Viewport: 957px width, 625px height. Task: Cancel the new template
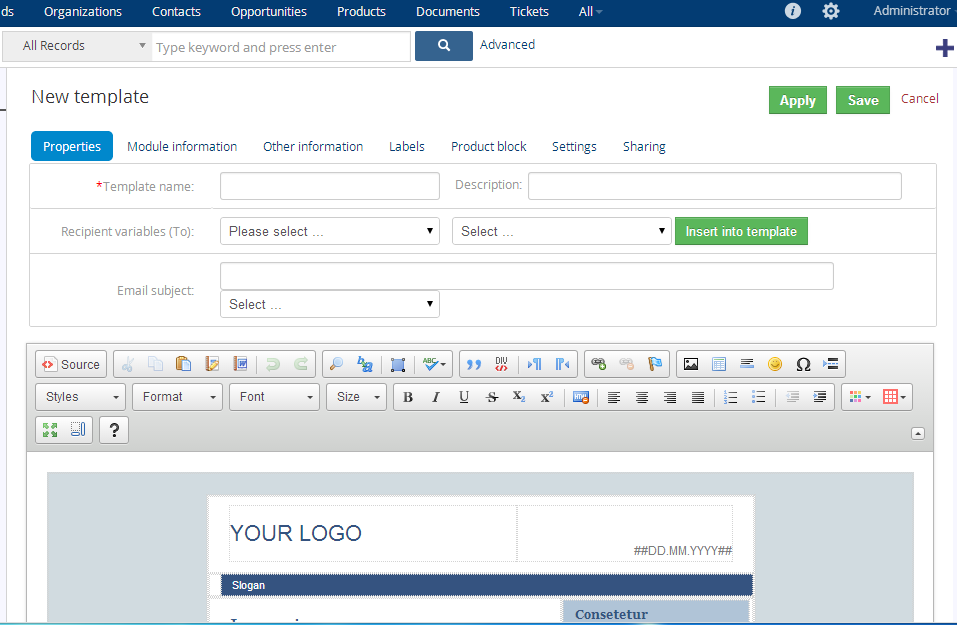(920, 99)
